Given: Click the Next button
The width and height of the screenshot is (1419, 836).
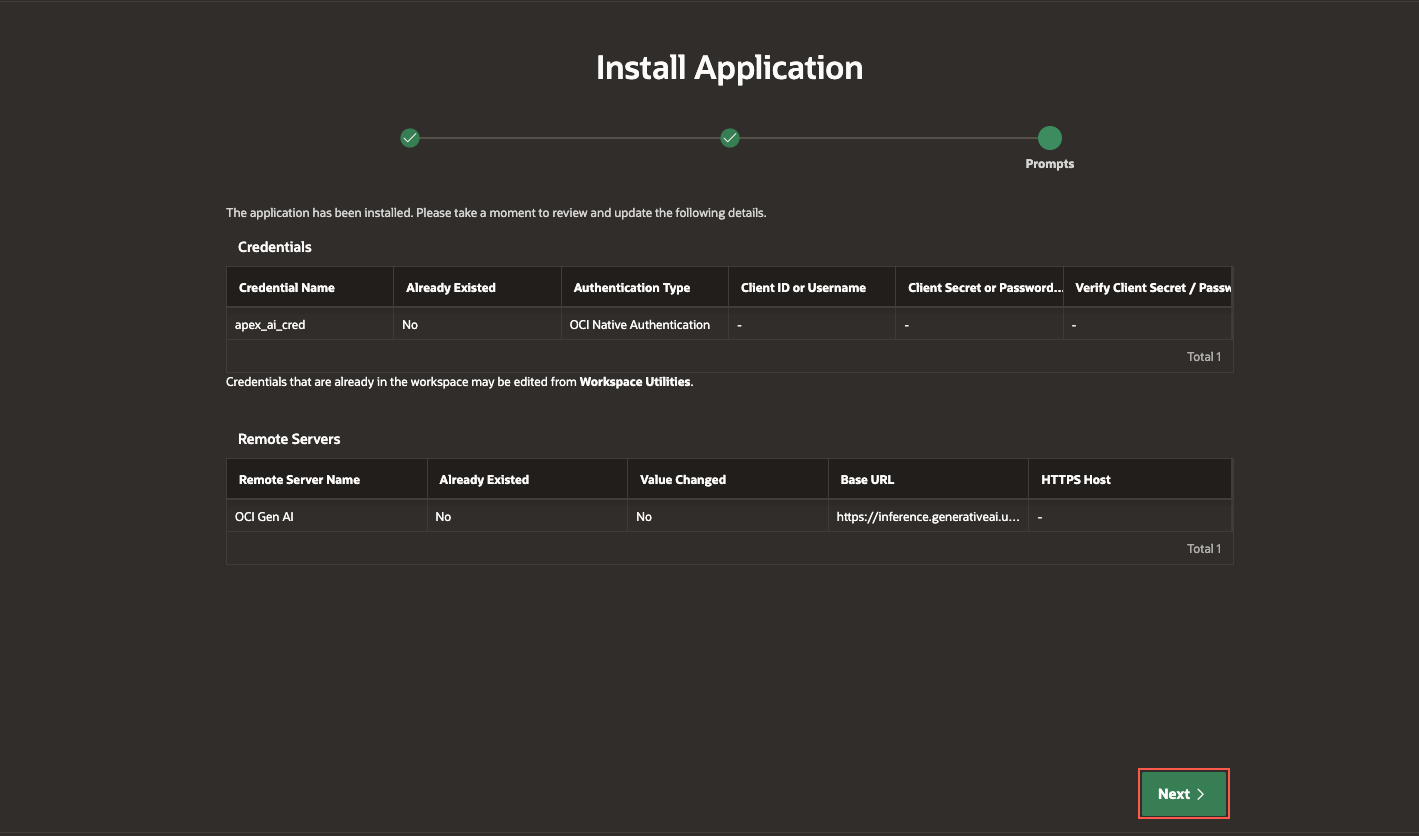Looking at the screenshot, I should point(1183,794).
